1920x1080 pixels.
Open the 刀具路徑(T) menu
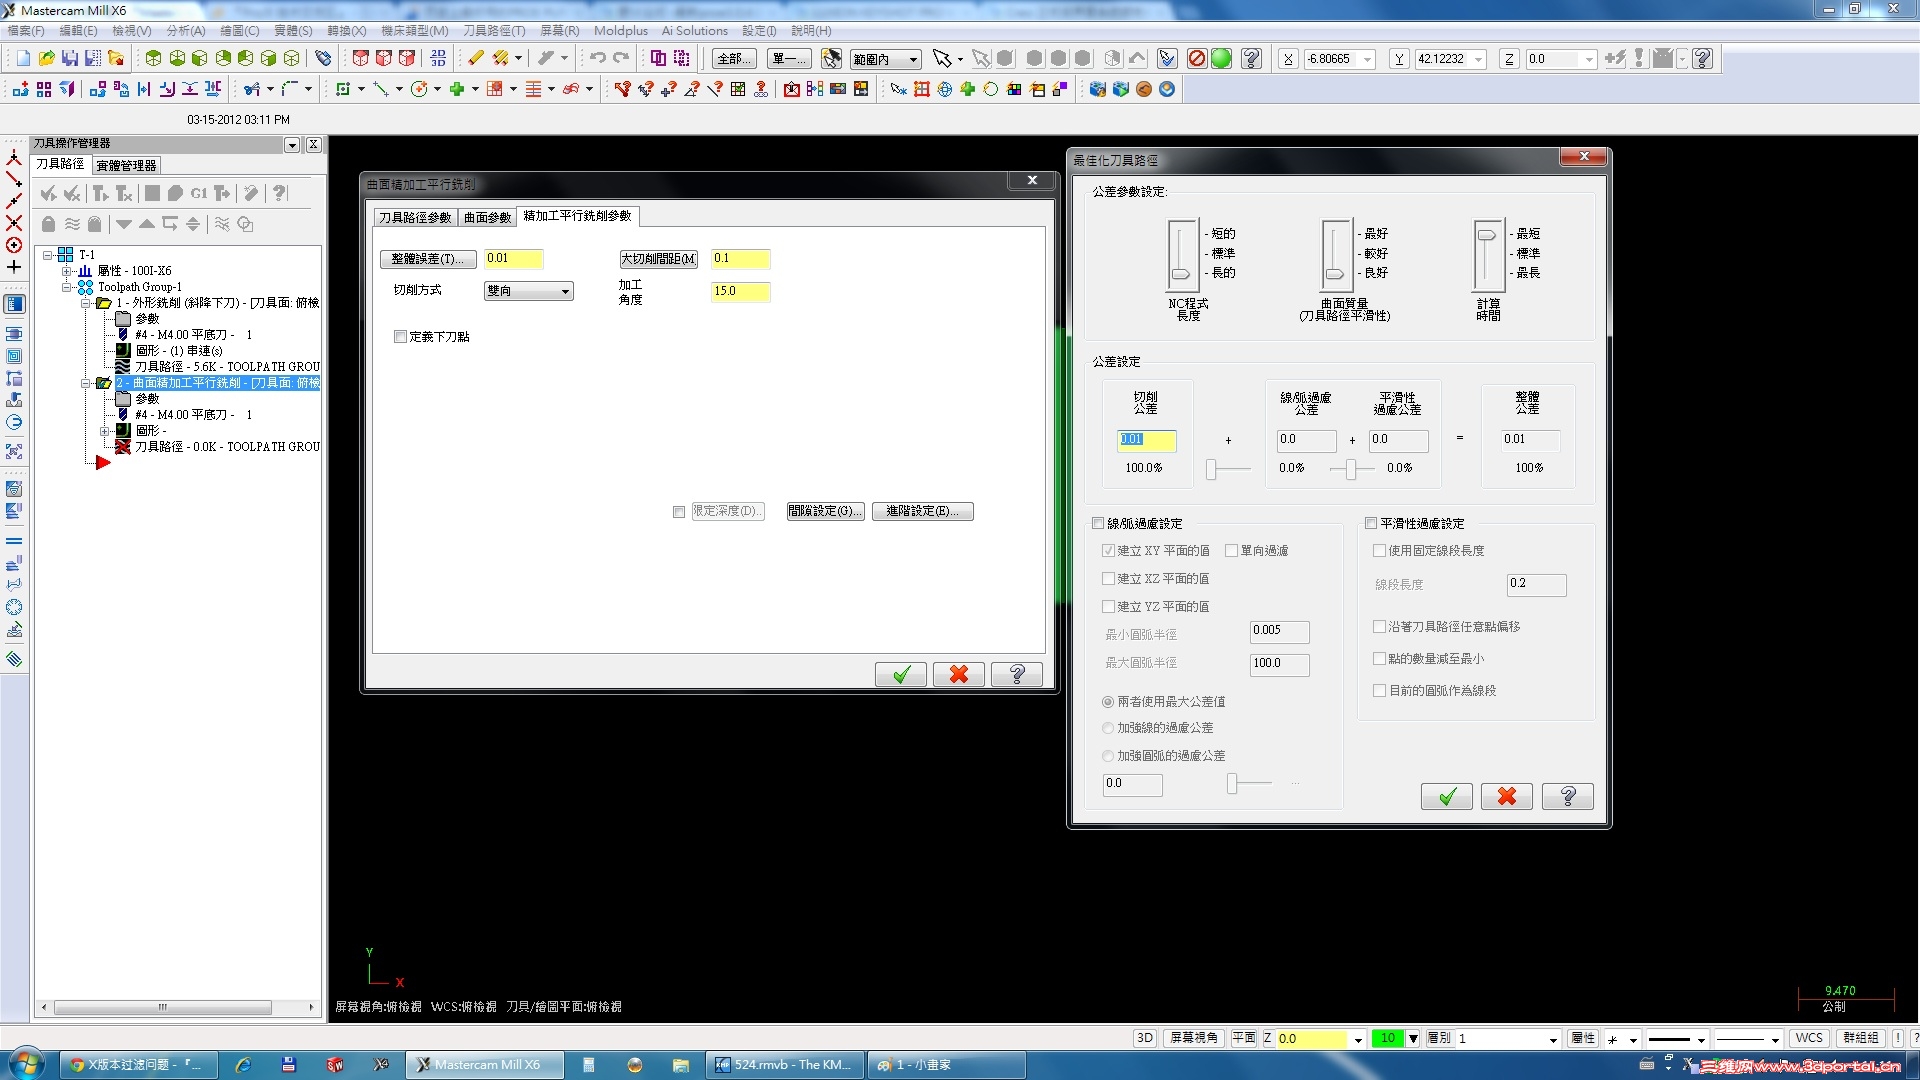(x=493, y=31)
